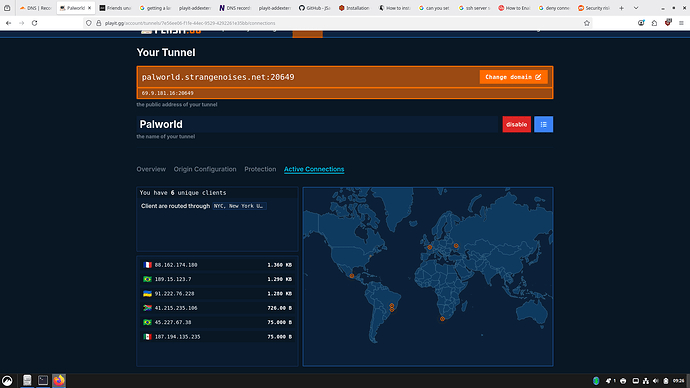Open the file manager from the taskbar

tap(27, 380)
